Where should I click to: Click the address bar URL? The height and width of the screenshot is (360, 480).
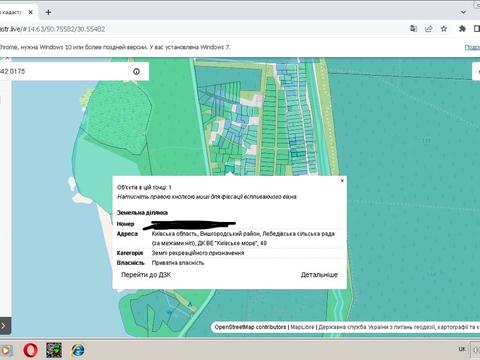(x=53, y=29)
